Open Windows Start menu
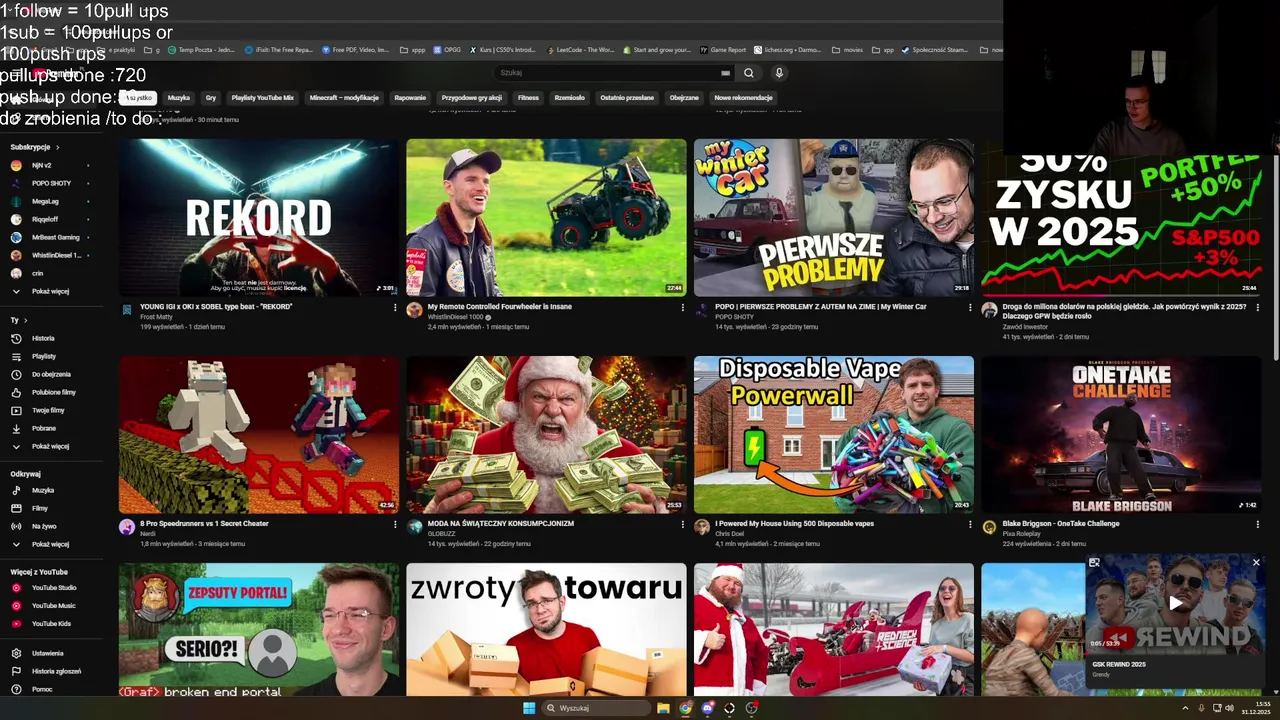 [529, 708]
